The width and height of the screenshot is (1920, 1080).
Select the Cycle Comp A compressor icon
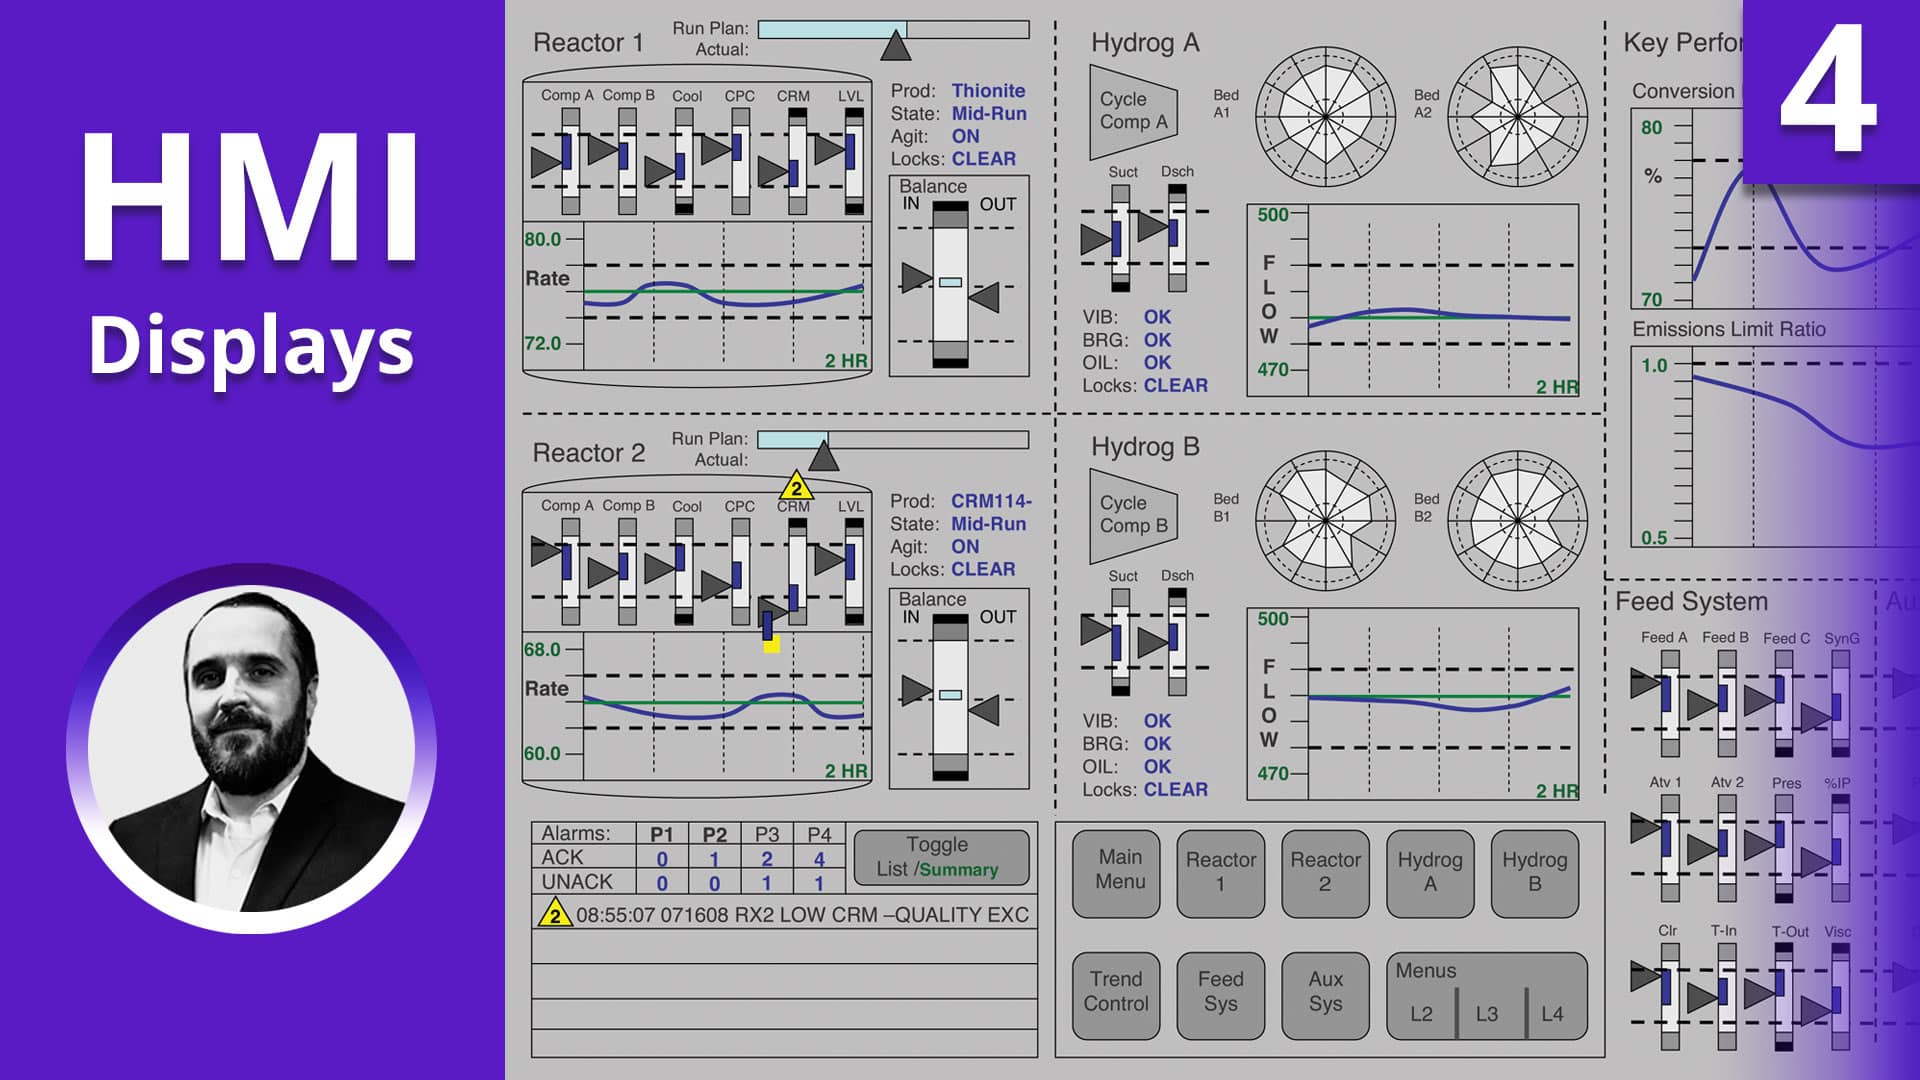[1131, 110]
